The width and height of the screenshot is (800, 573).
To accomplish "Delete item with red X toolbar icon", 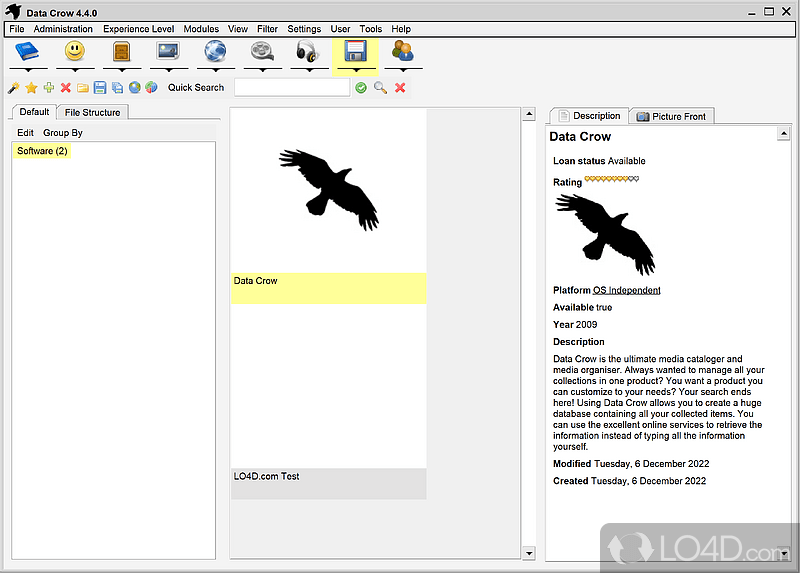I will pyautogui.click(x=65, y=88).
